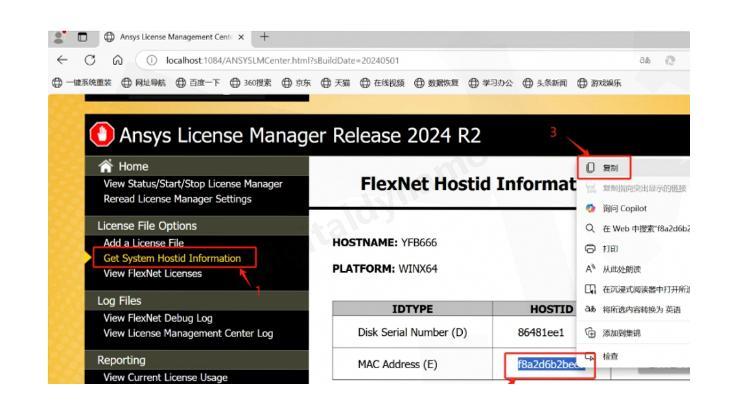The height and width of the screenshot is (414, 737).
Task: Click the collections icon in context menu
Action: [590, 333]
